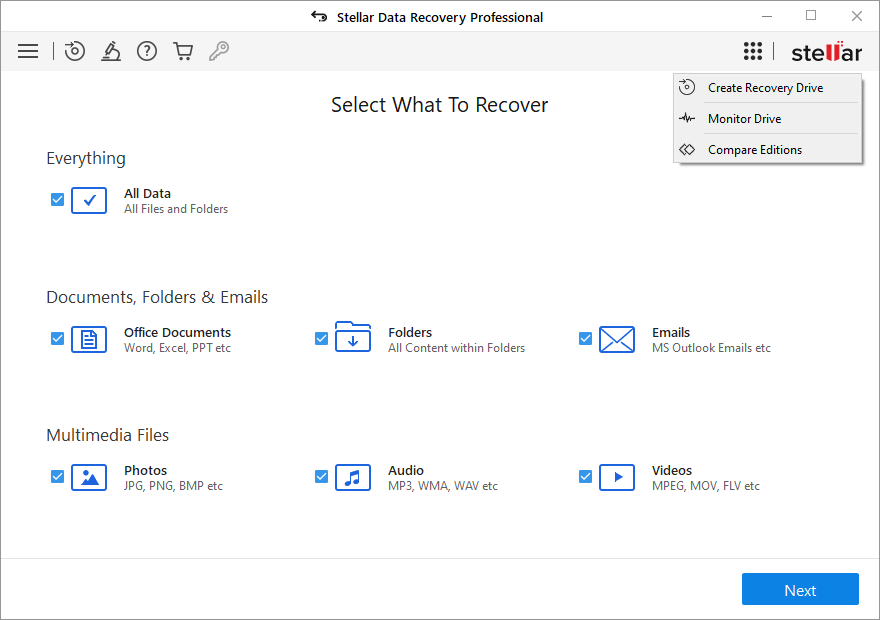Uncheck the Photos checkbox
Image resolution: width=880 pixels, height=620 pixels.
58,477
